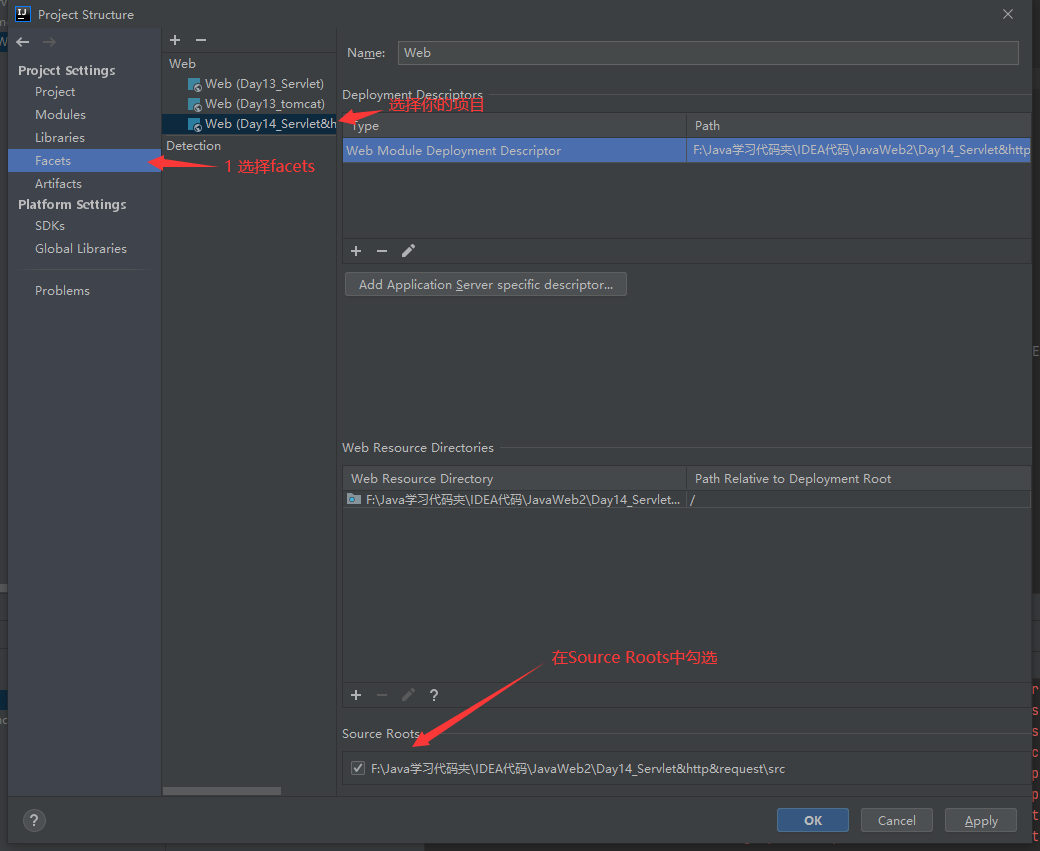Screen dimensions: 1040x851
Task: Click the facets list horizontal scrollbar
Action: pyautogui.click(x=222, y=791)
